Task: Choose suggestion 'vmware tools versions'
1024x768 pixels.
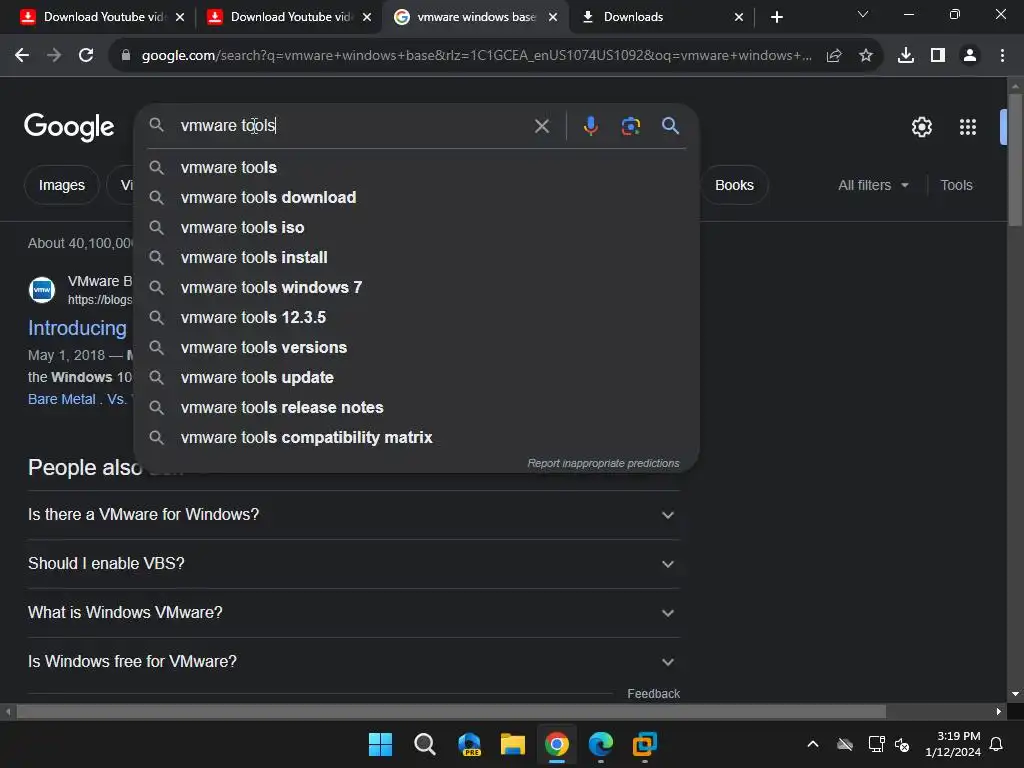Action: click(x=416, y=347)
